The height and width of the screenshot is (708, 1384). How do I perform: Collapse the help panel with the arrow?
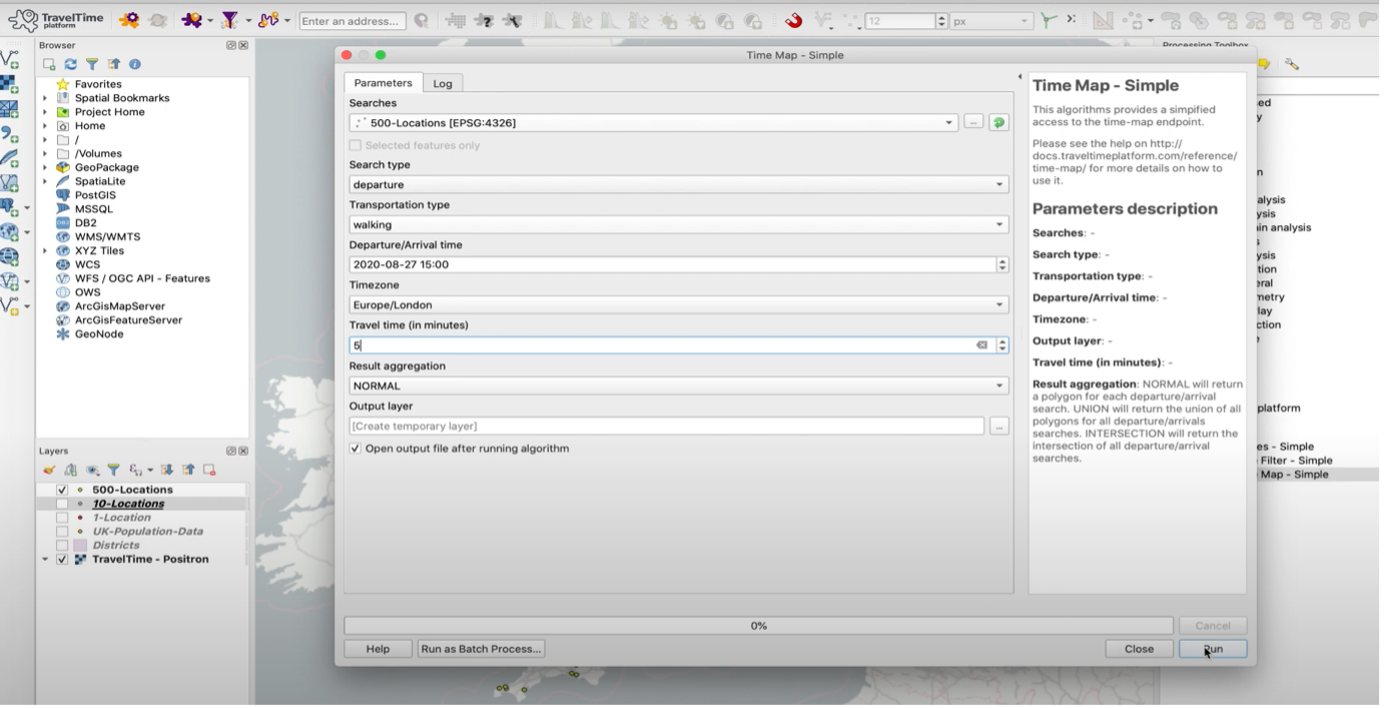pos(1020,77)
